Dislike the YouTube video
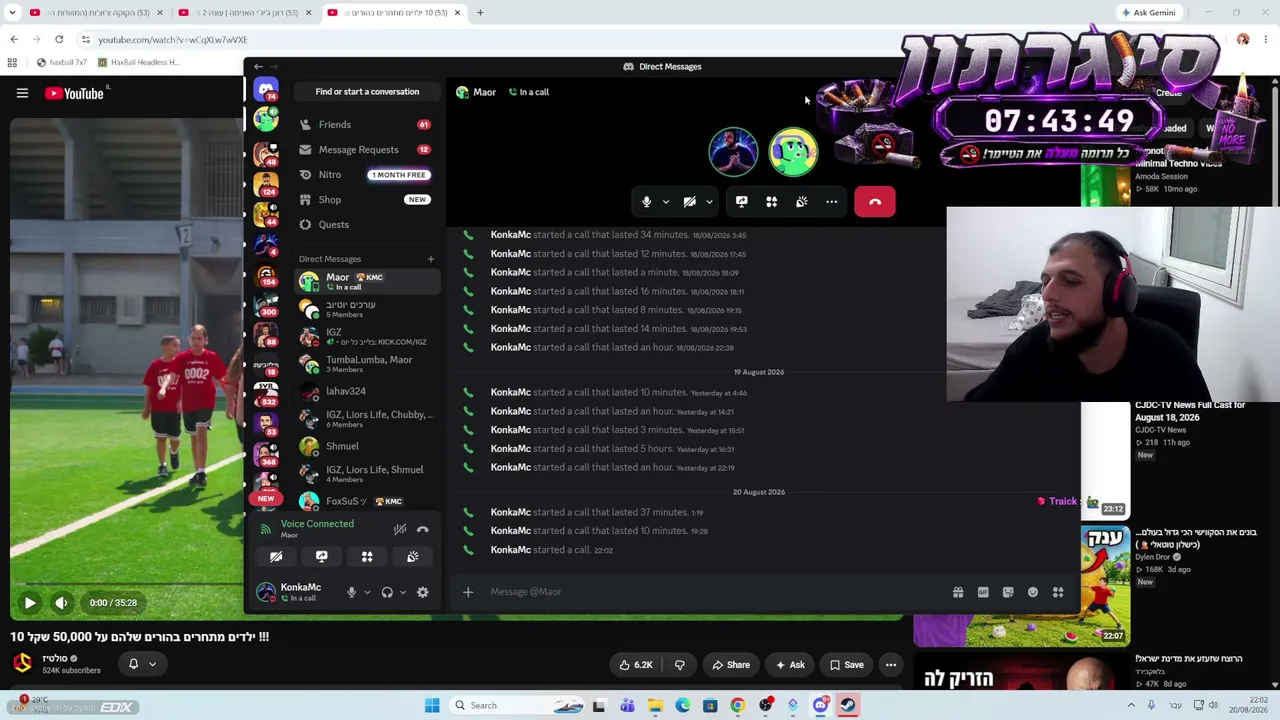The height and width of the screenshot is (720, 1280). (x=679, y=665)
